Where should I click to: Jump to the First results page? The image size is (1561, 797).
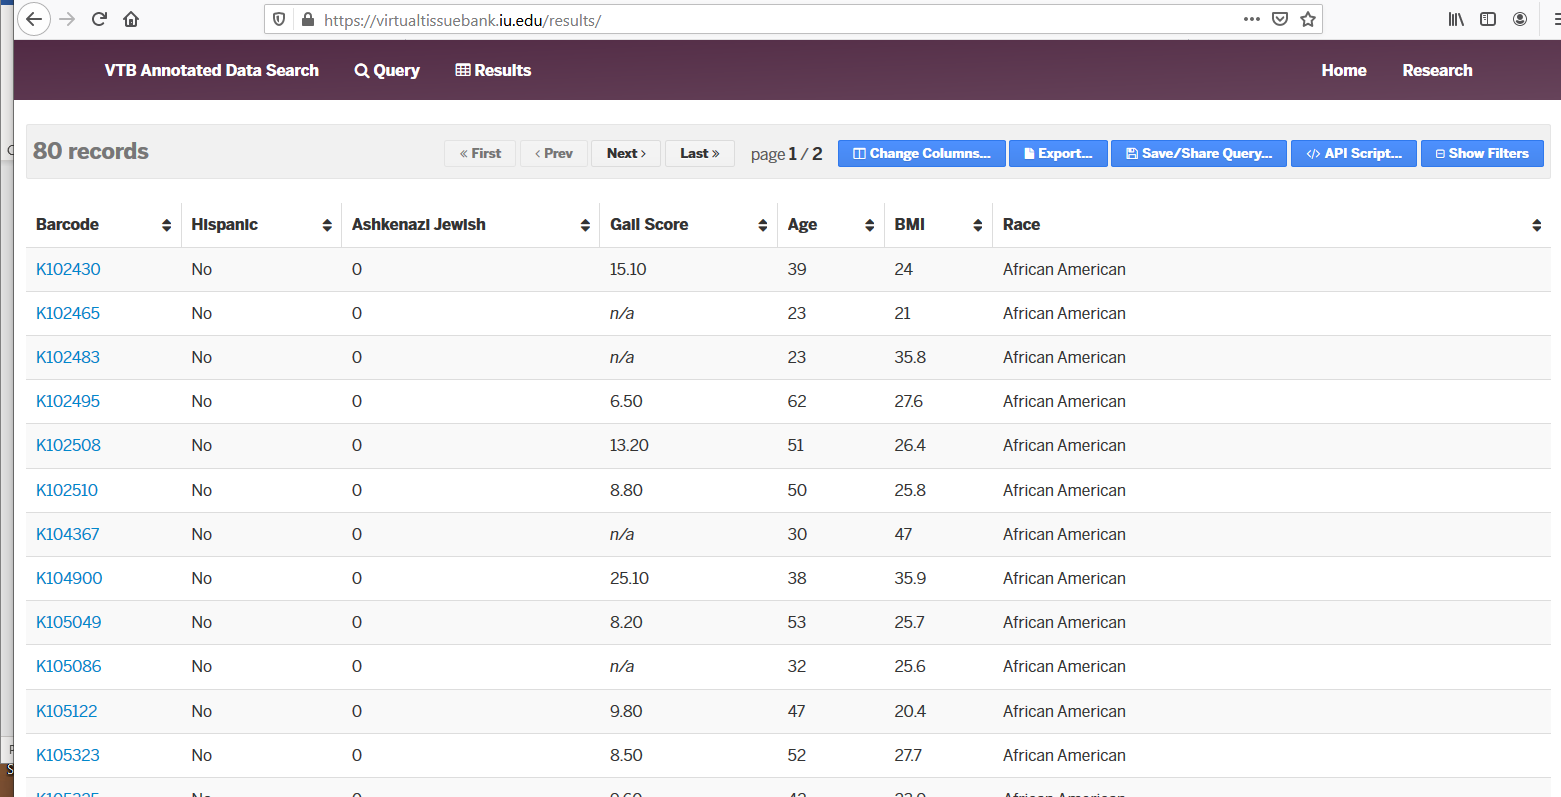click(480, 153)
